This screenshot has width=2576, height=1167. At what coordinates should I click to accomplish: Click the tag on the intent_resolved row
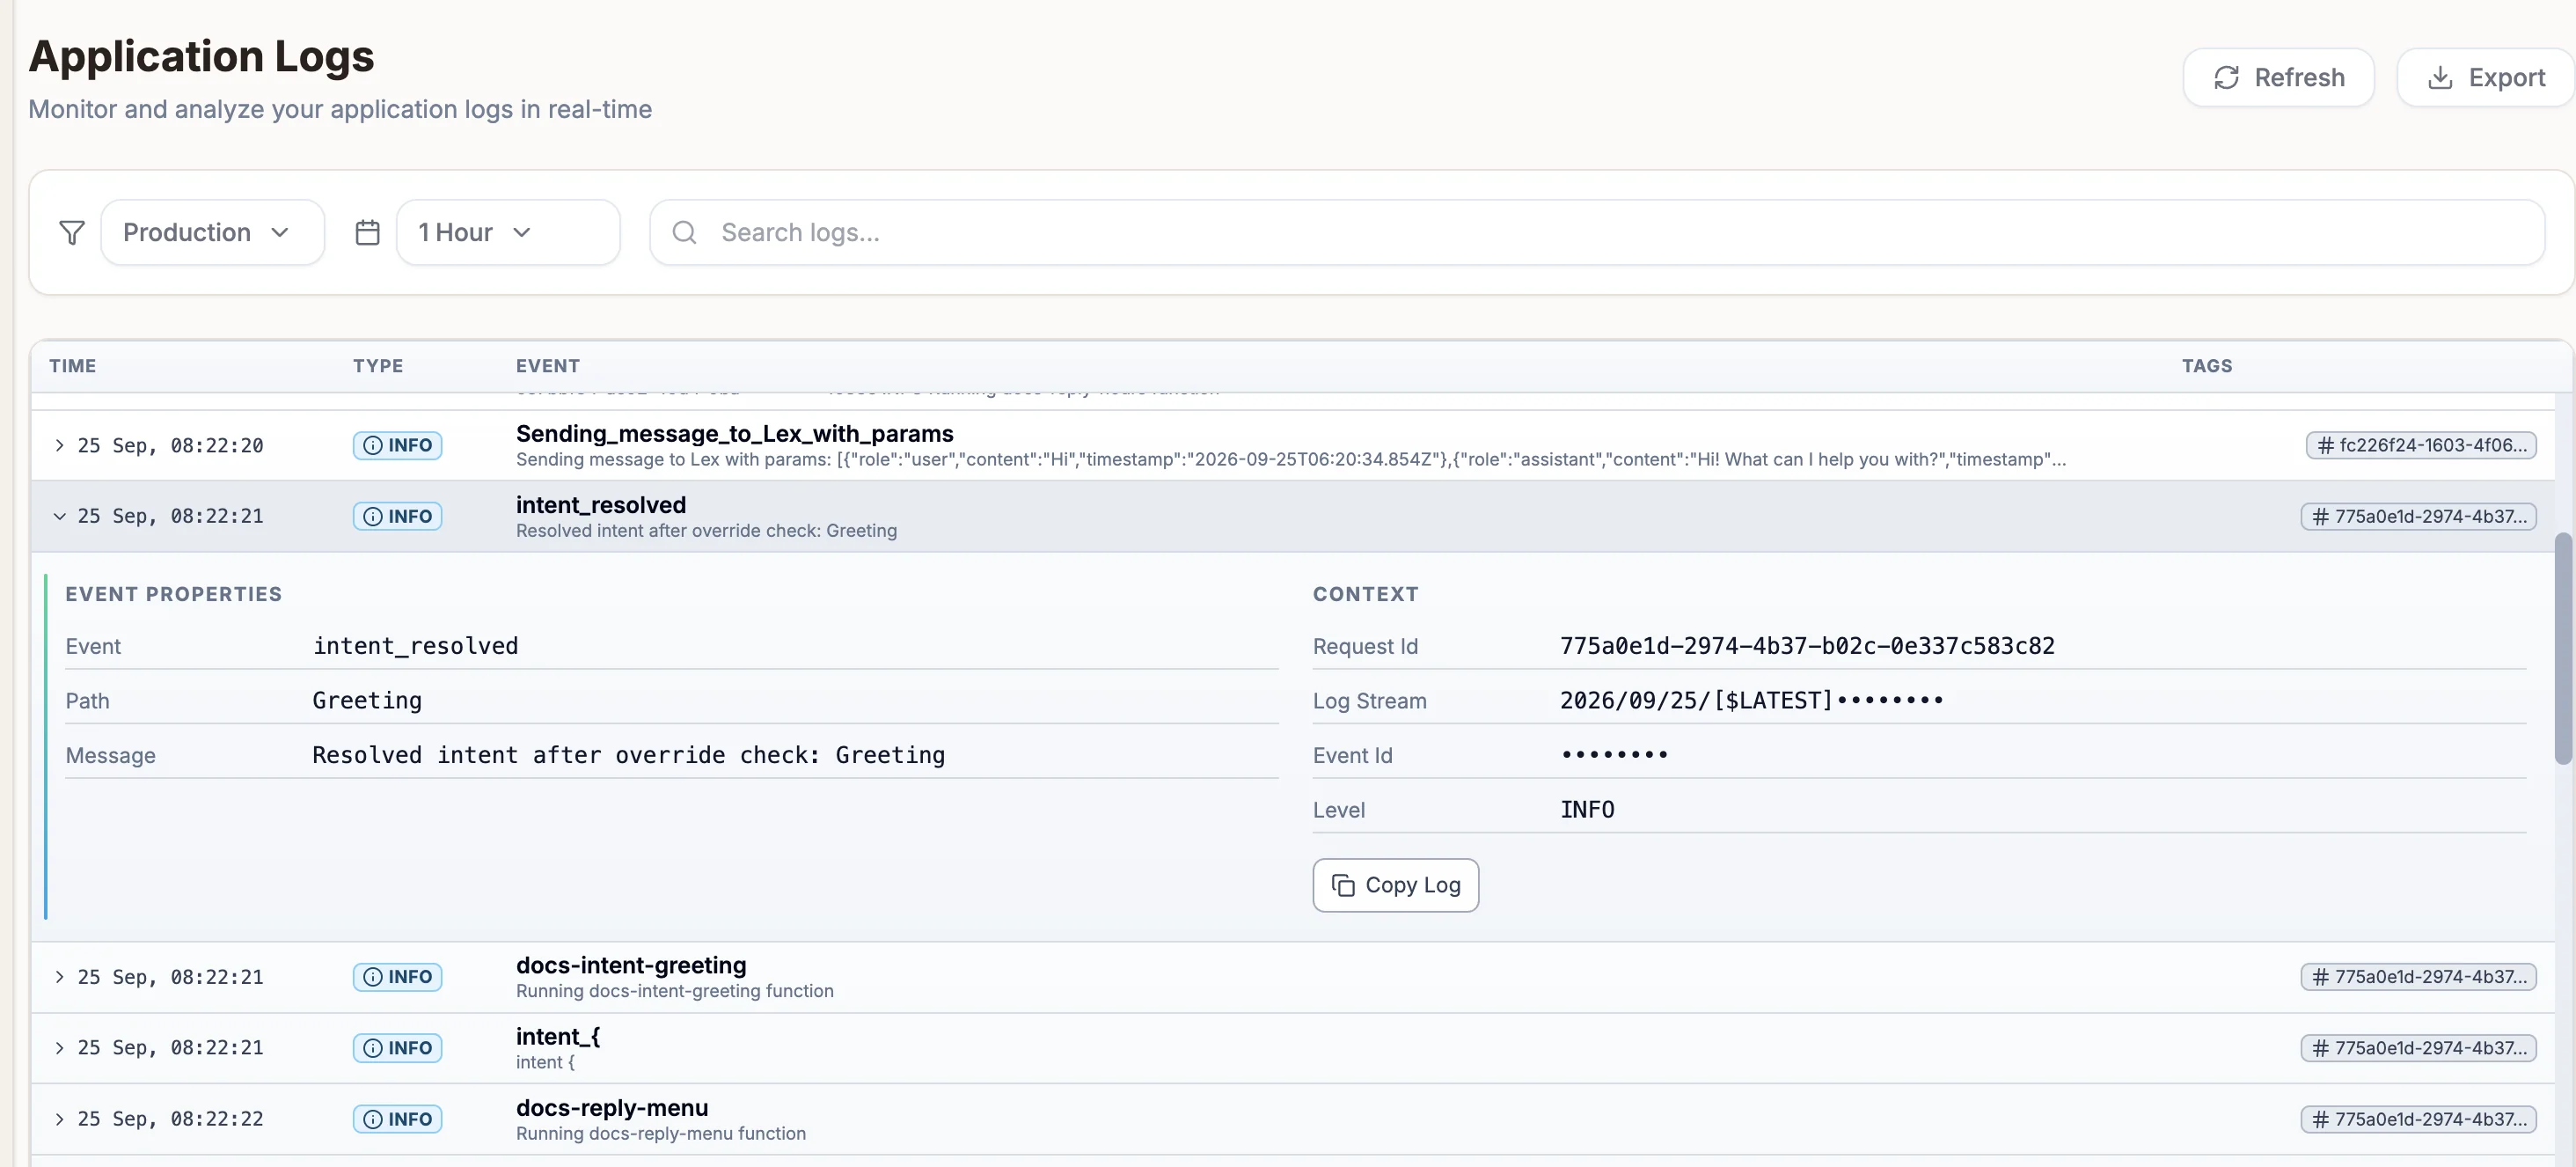(x=2418, y=516)
